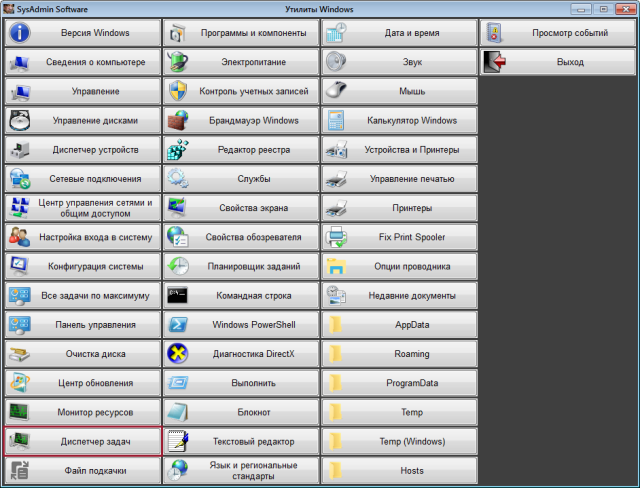The width and height of the screenshot is (640, 488).
Task: Open the Hosts file button
Action: click(398, 470)
